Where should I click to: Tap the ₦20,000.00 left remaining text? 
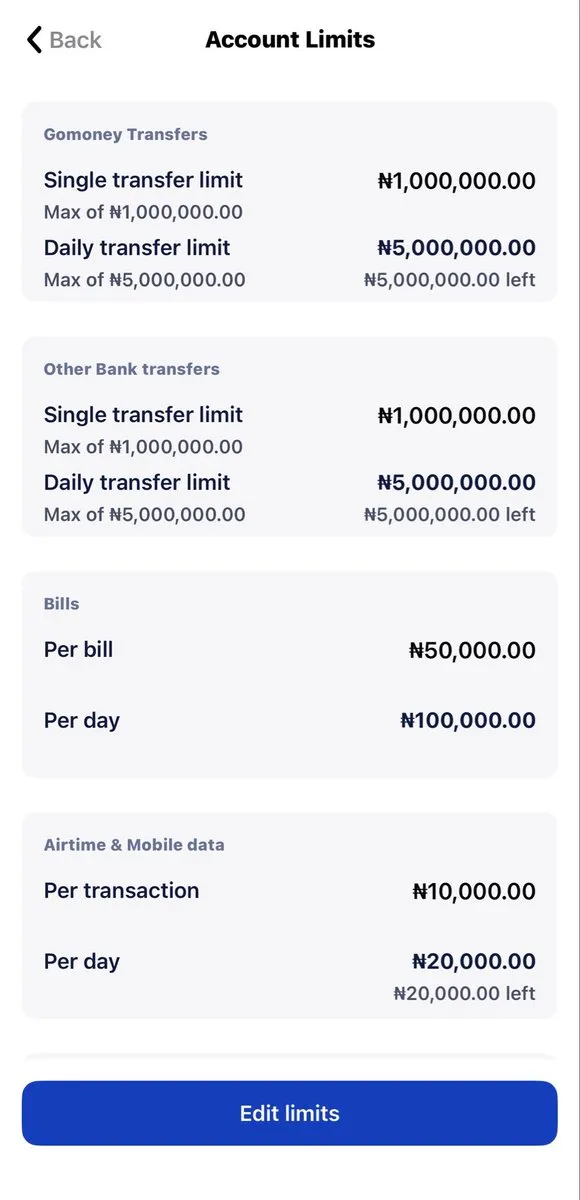[465, 994]
